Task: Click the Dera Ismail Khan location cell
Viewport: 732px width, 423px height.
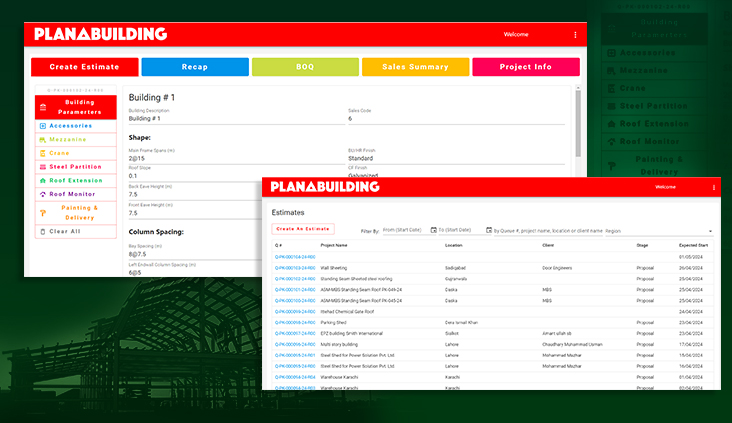Action: coord(461,323)
